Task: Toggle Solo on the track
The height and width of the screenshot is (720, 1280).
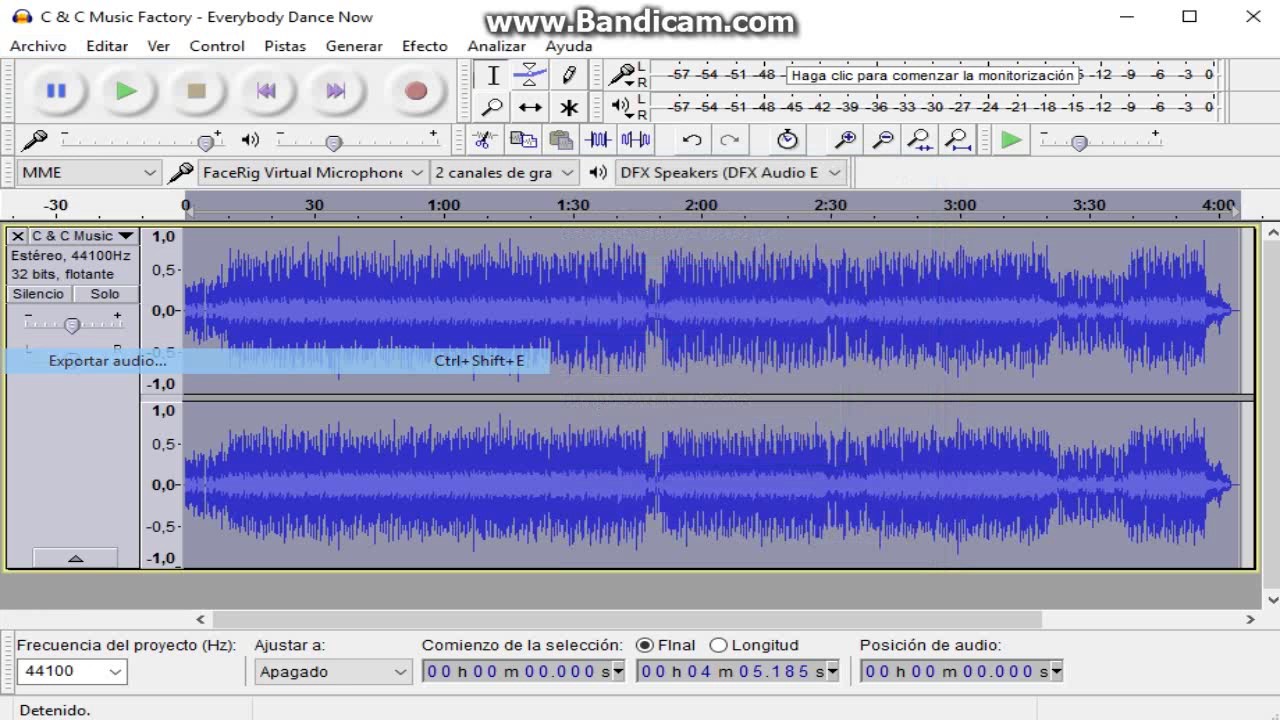Action: click(105, 294)
